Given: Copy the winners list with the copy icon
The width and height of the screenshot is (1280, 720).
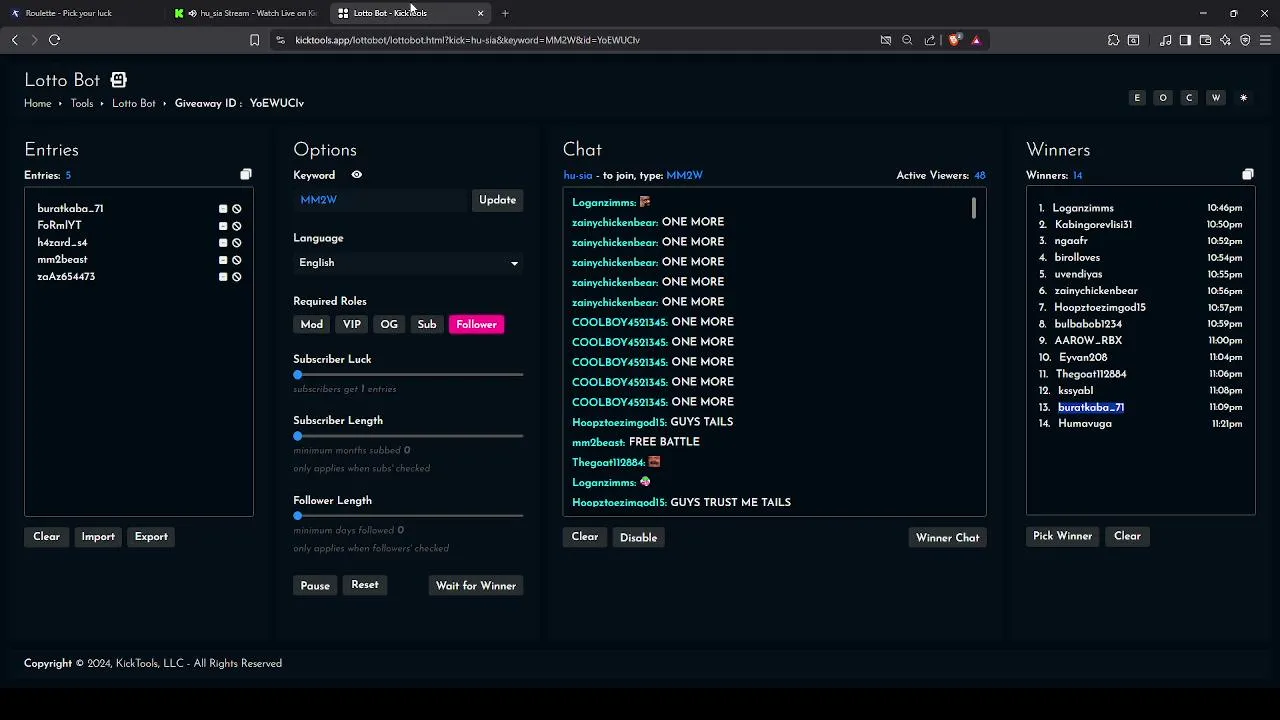Looking at the screenshot, I should coord(1248,175).
